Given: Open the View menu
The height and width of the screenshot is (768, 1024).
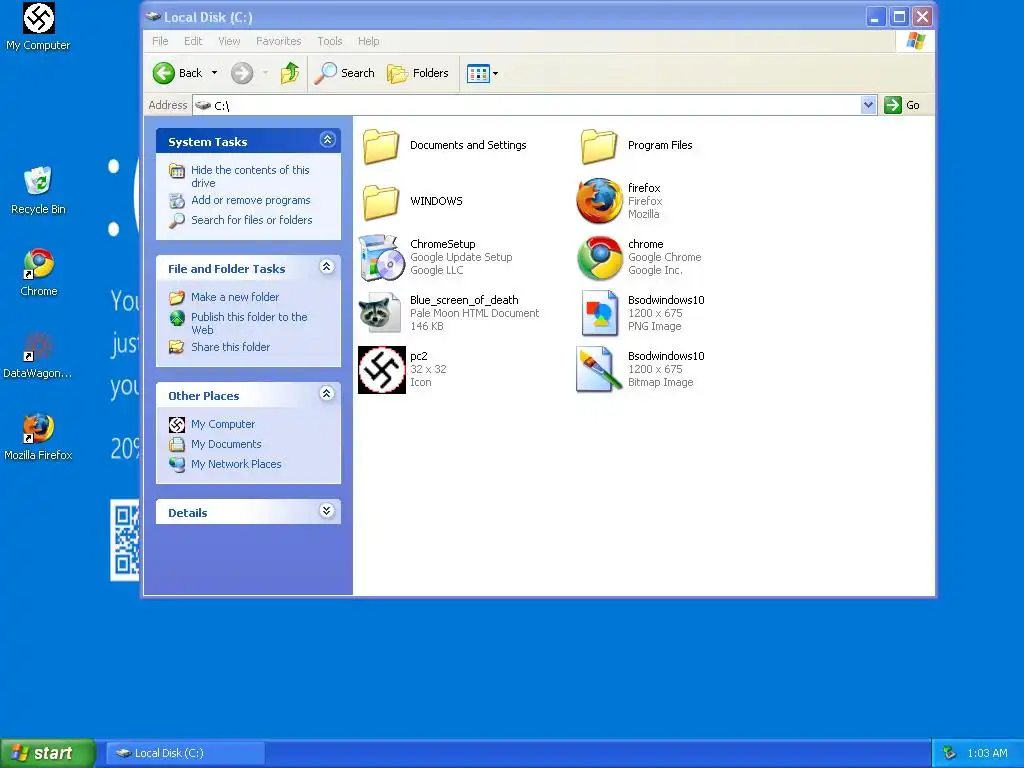Looking at the screenshot, I should click(x=229, y=41).
